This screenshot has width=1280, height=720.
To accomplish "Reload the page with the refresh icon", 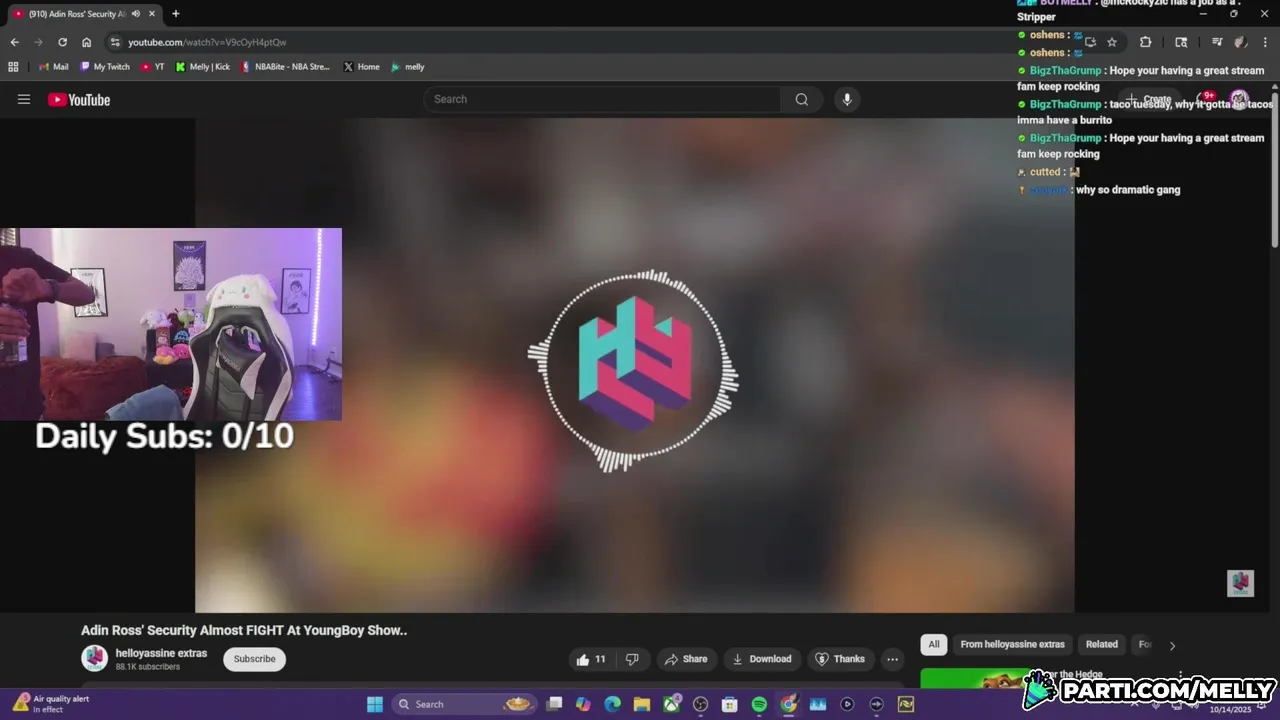I will tap(62, 42).
